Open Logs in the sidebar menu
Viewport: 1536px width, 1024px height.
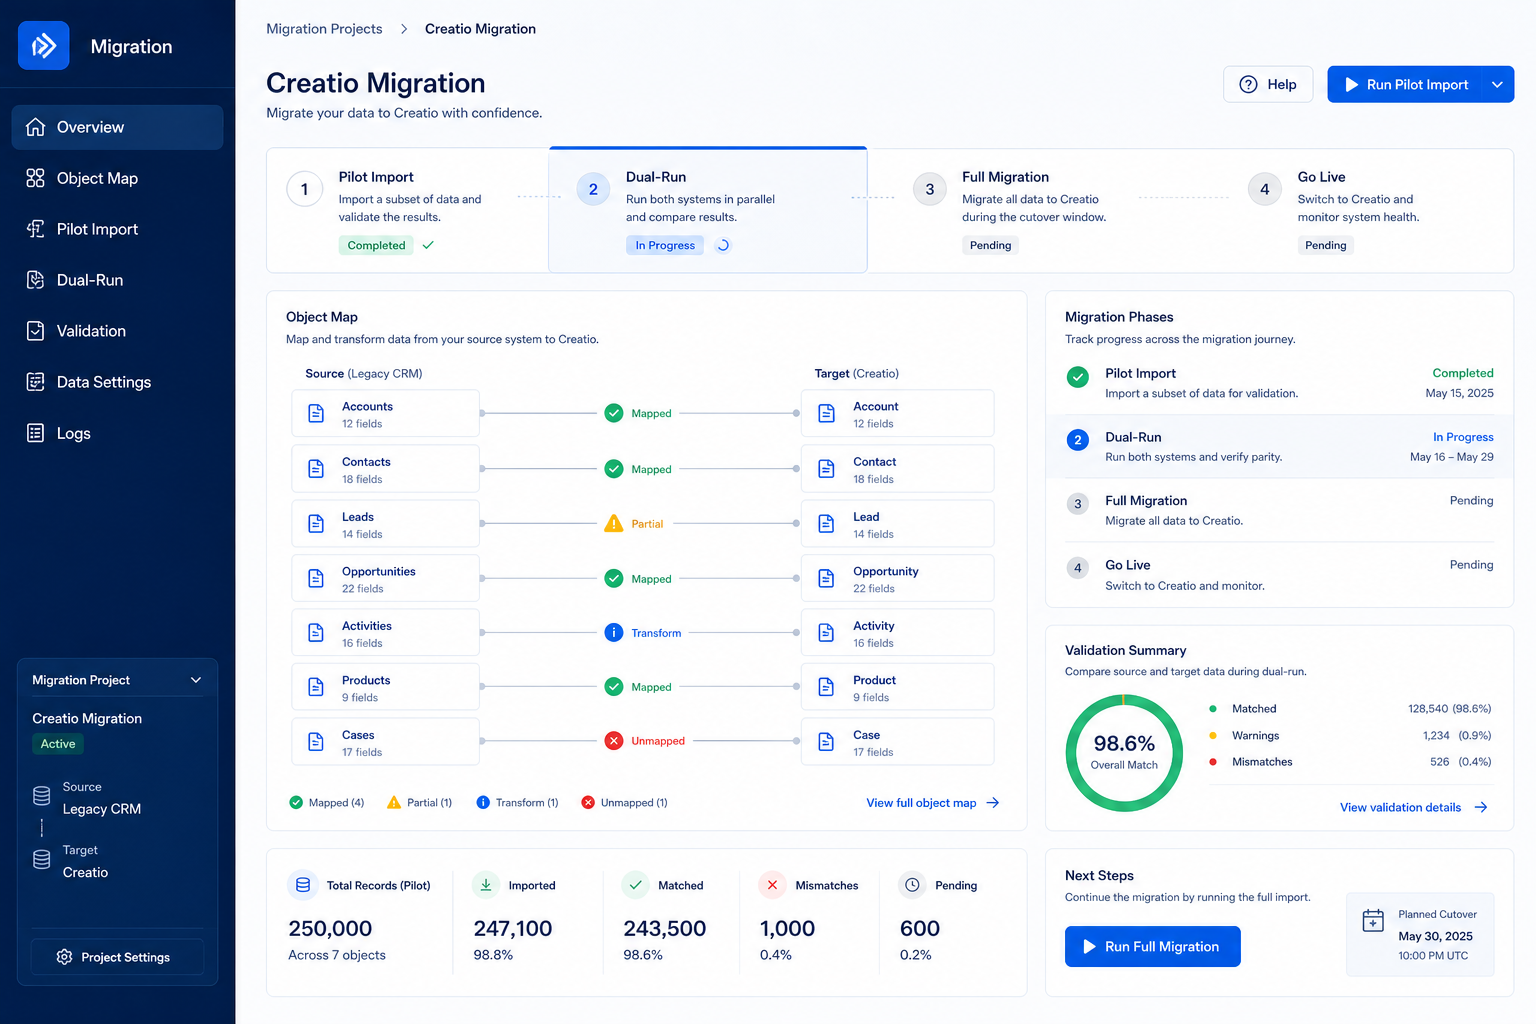pyautogui.click(x=117, y=433)
